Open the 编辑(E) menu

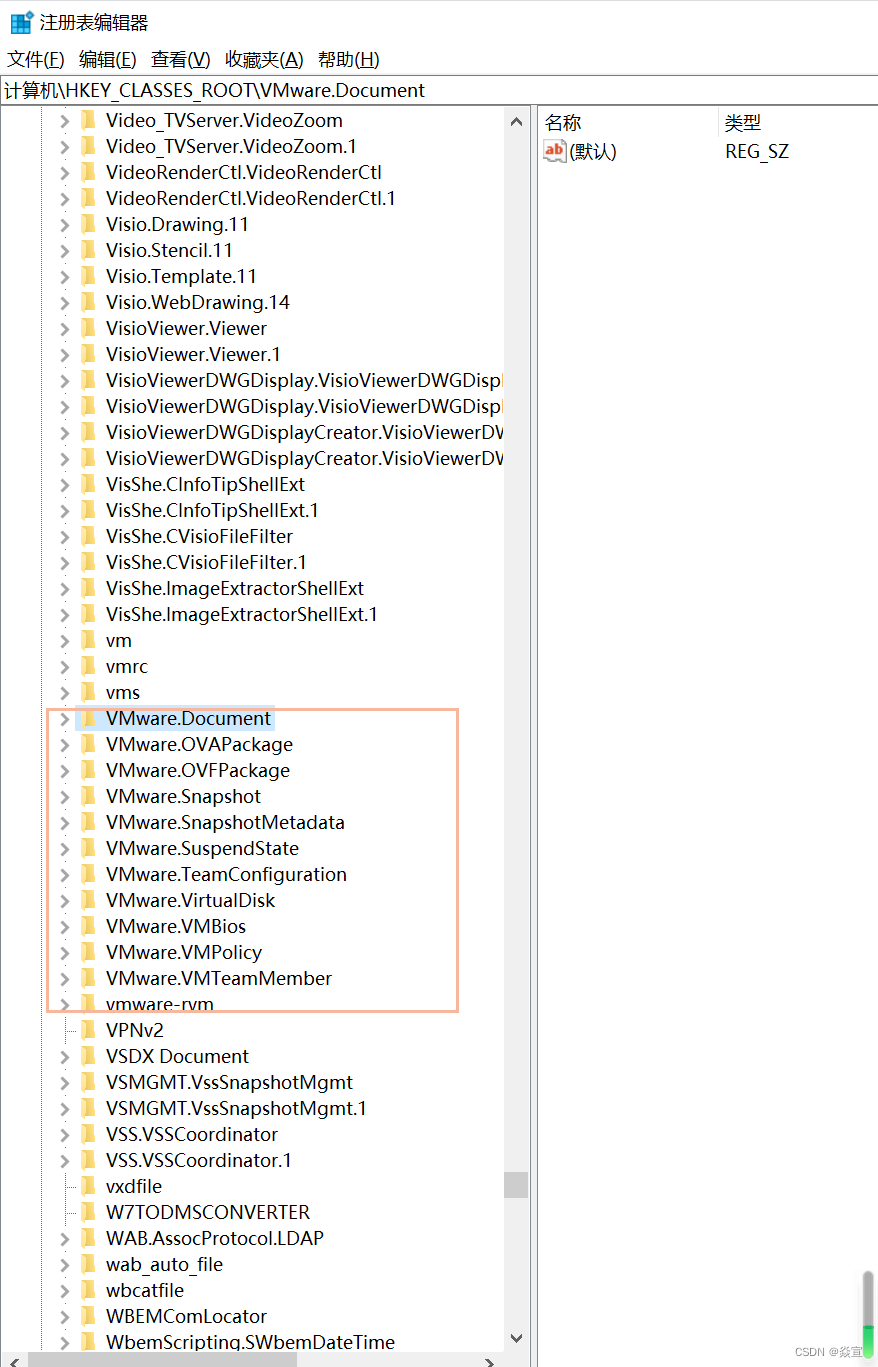[108, 60]
